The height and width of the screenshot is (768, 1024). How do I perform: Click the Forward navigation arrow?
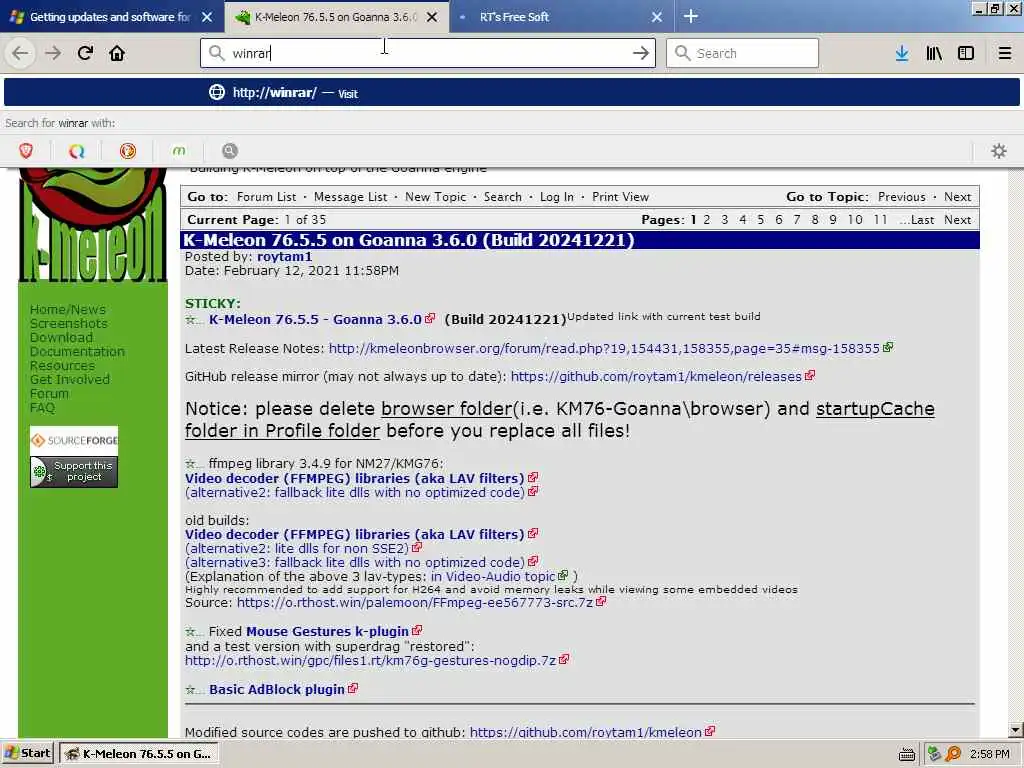[x=53, y=53]
